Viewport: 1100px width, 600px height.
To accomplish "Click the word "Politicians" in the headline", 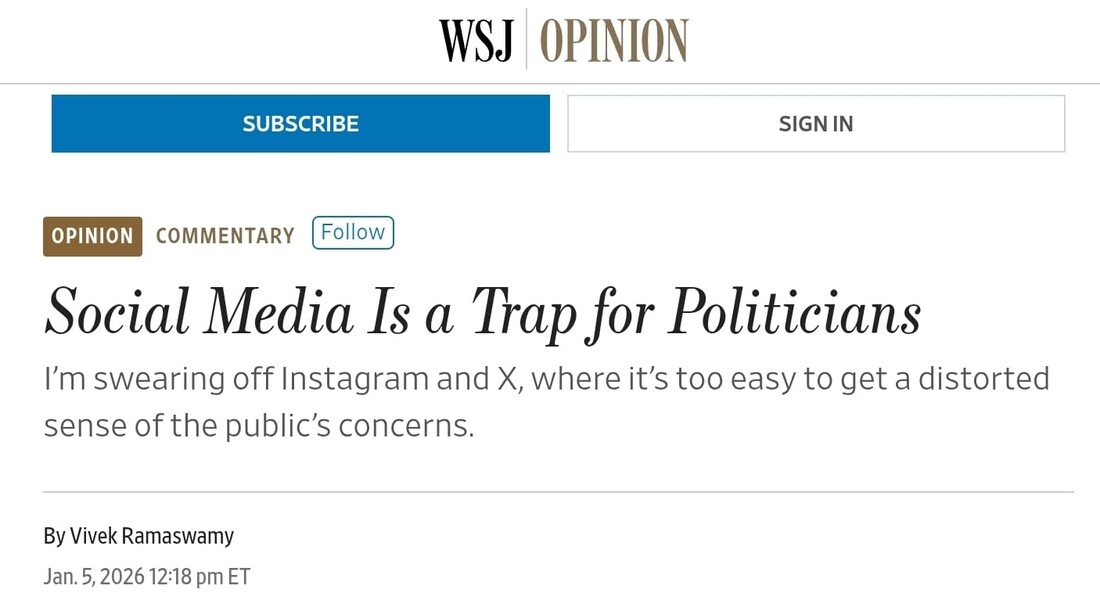I will tap(795, 312).
